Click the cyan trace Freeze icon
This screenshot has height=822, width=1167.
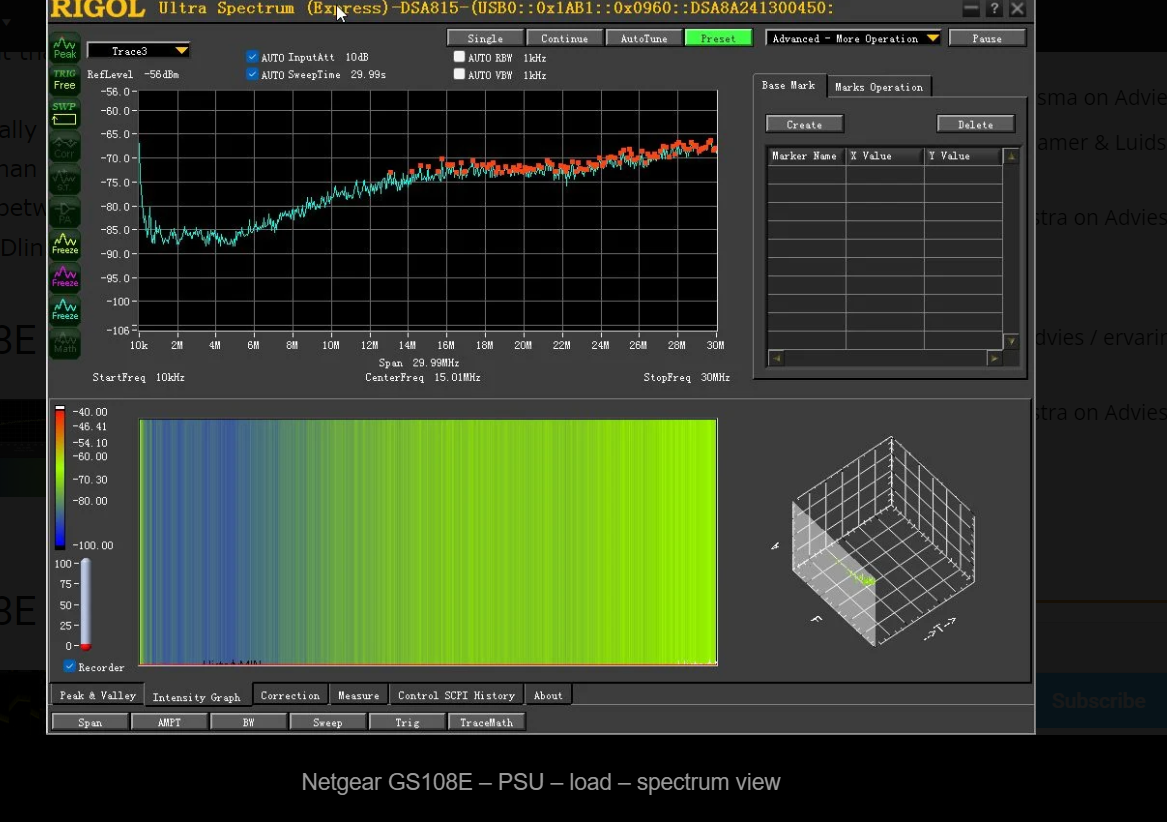tap(65, 311)
